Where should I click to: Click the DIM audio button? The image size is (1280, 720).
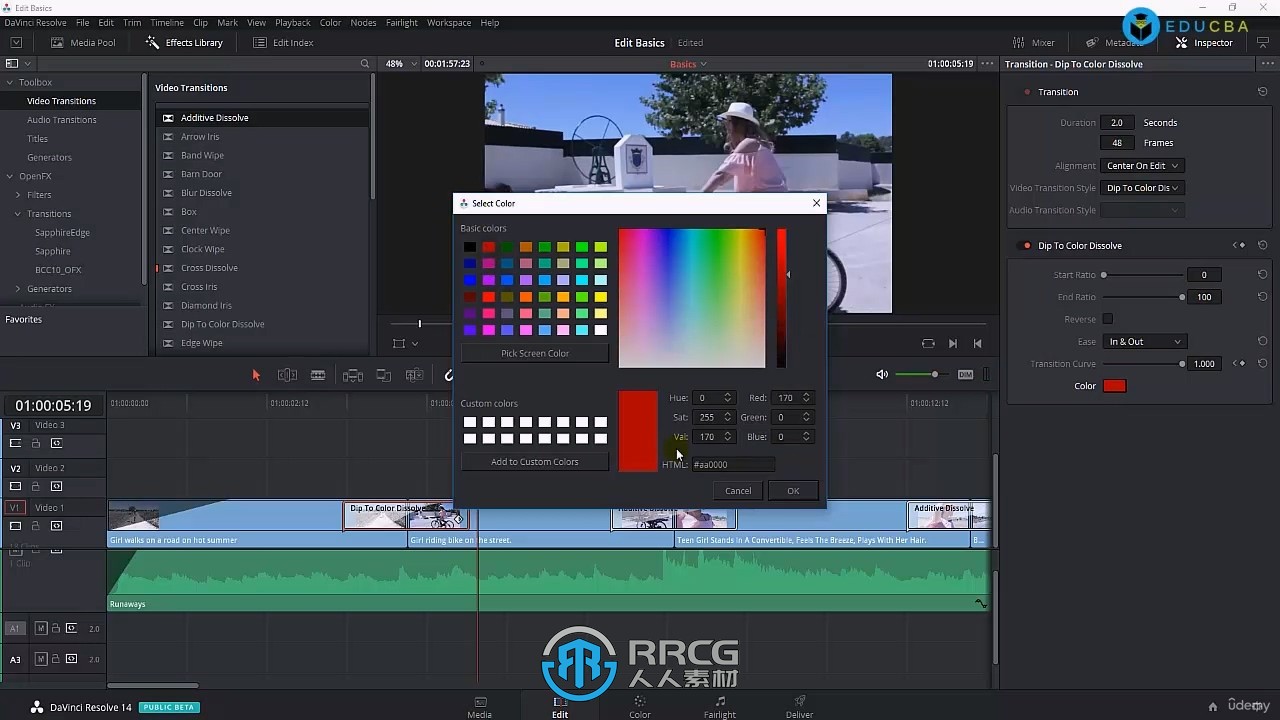click(965, 374)
